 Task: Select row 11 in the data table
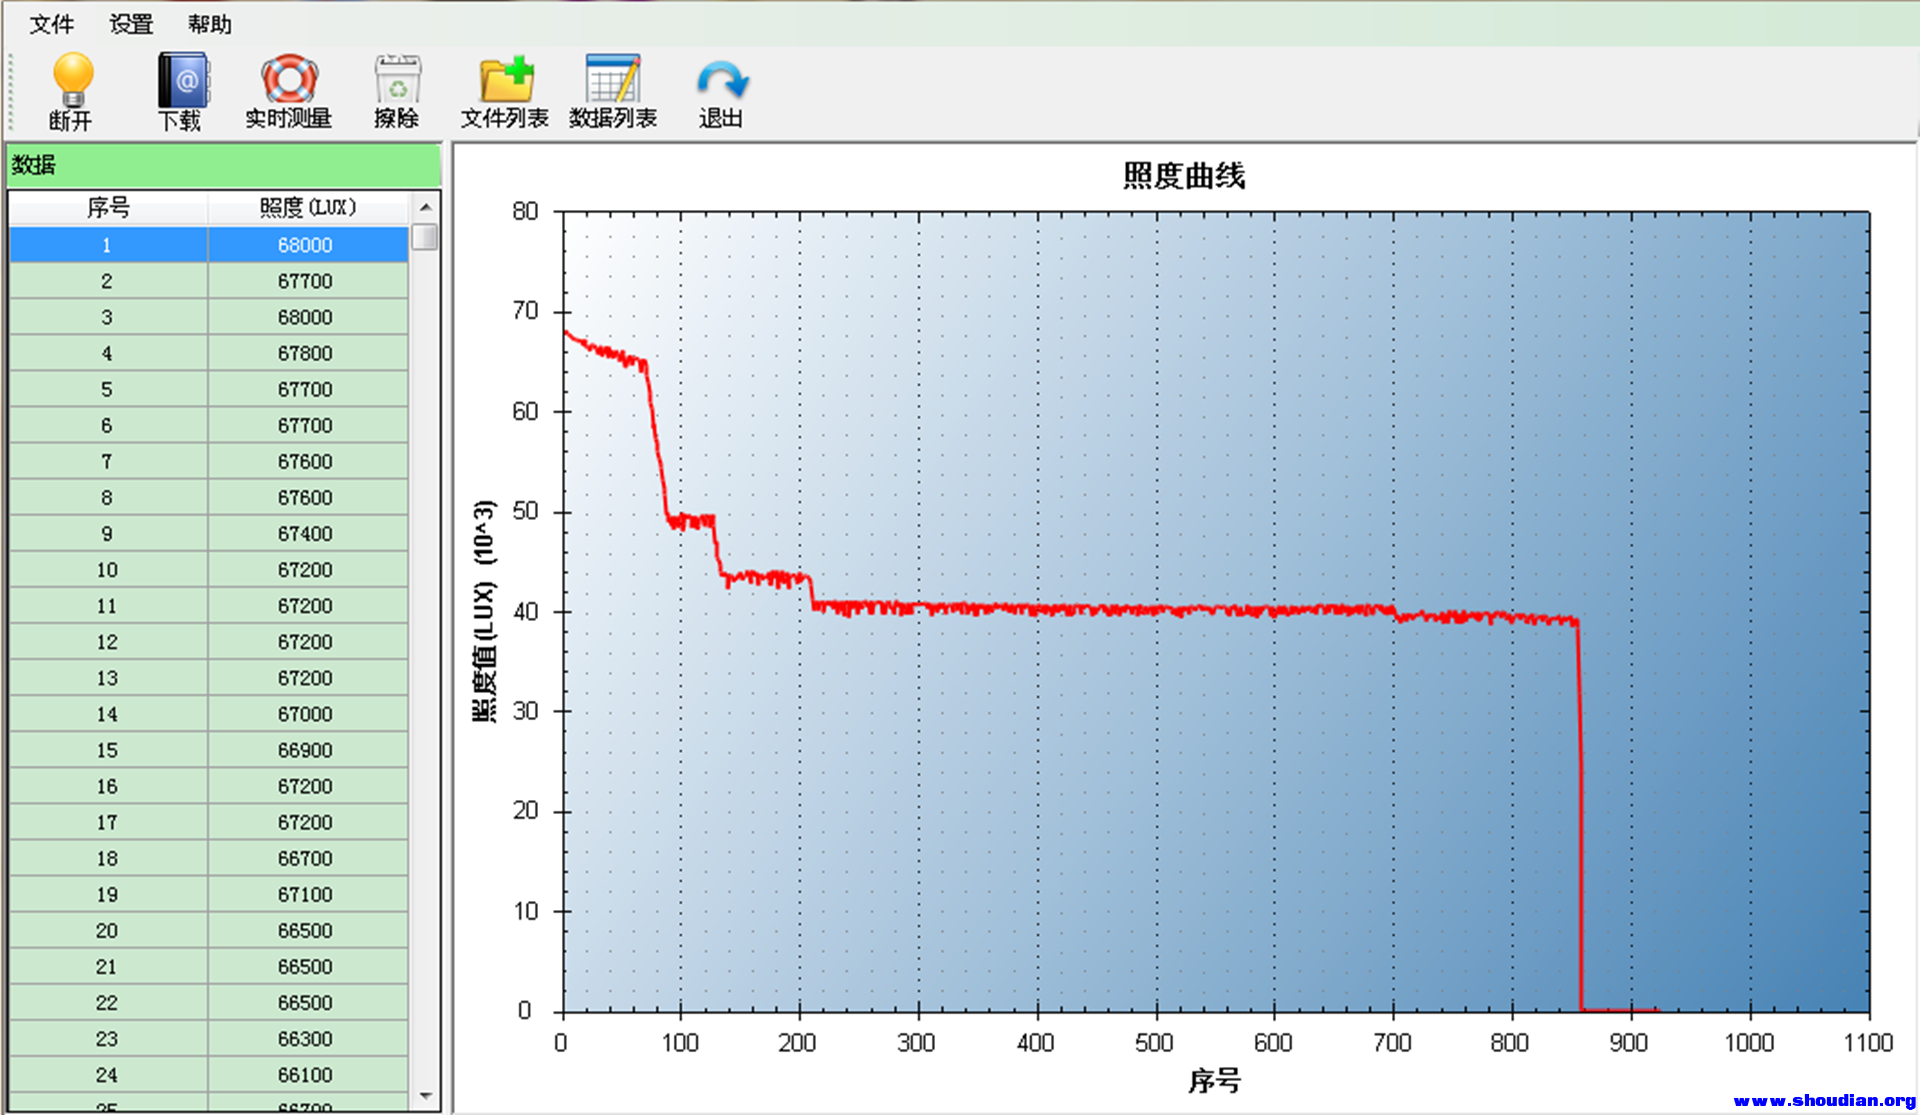coord(209,606)
